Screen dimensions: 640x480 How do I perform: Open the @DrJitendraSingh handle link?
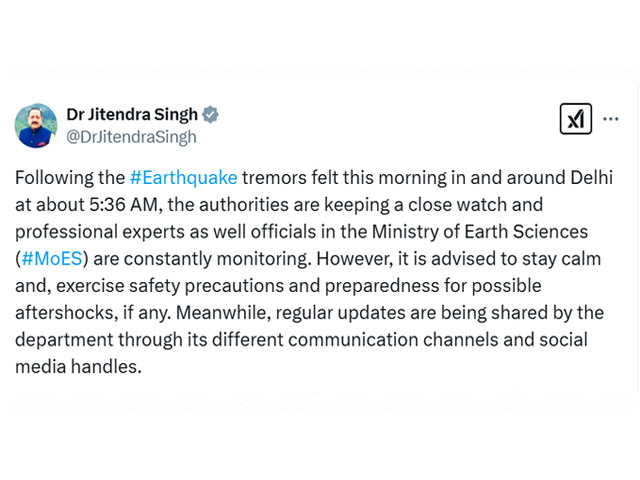pyautogui.click(x=131, y=137)
